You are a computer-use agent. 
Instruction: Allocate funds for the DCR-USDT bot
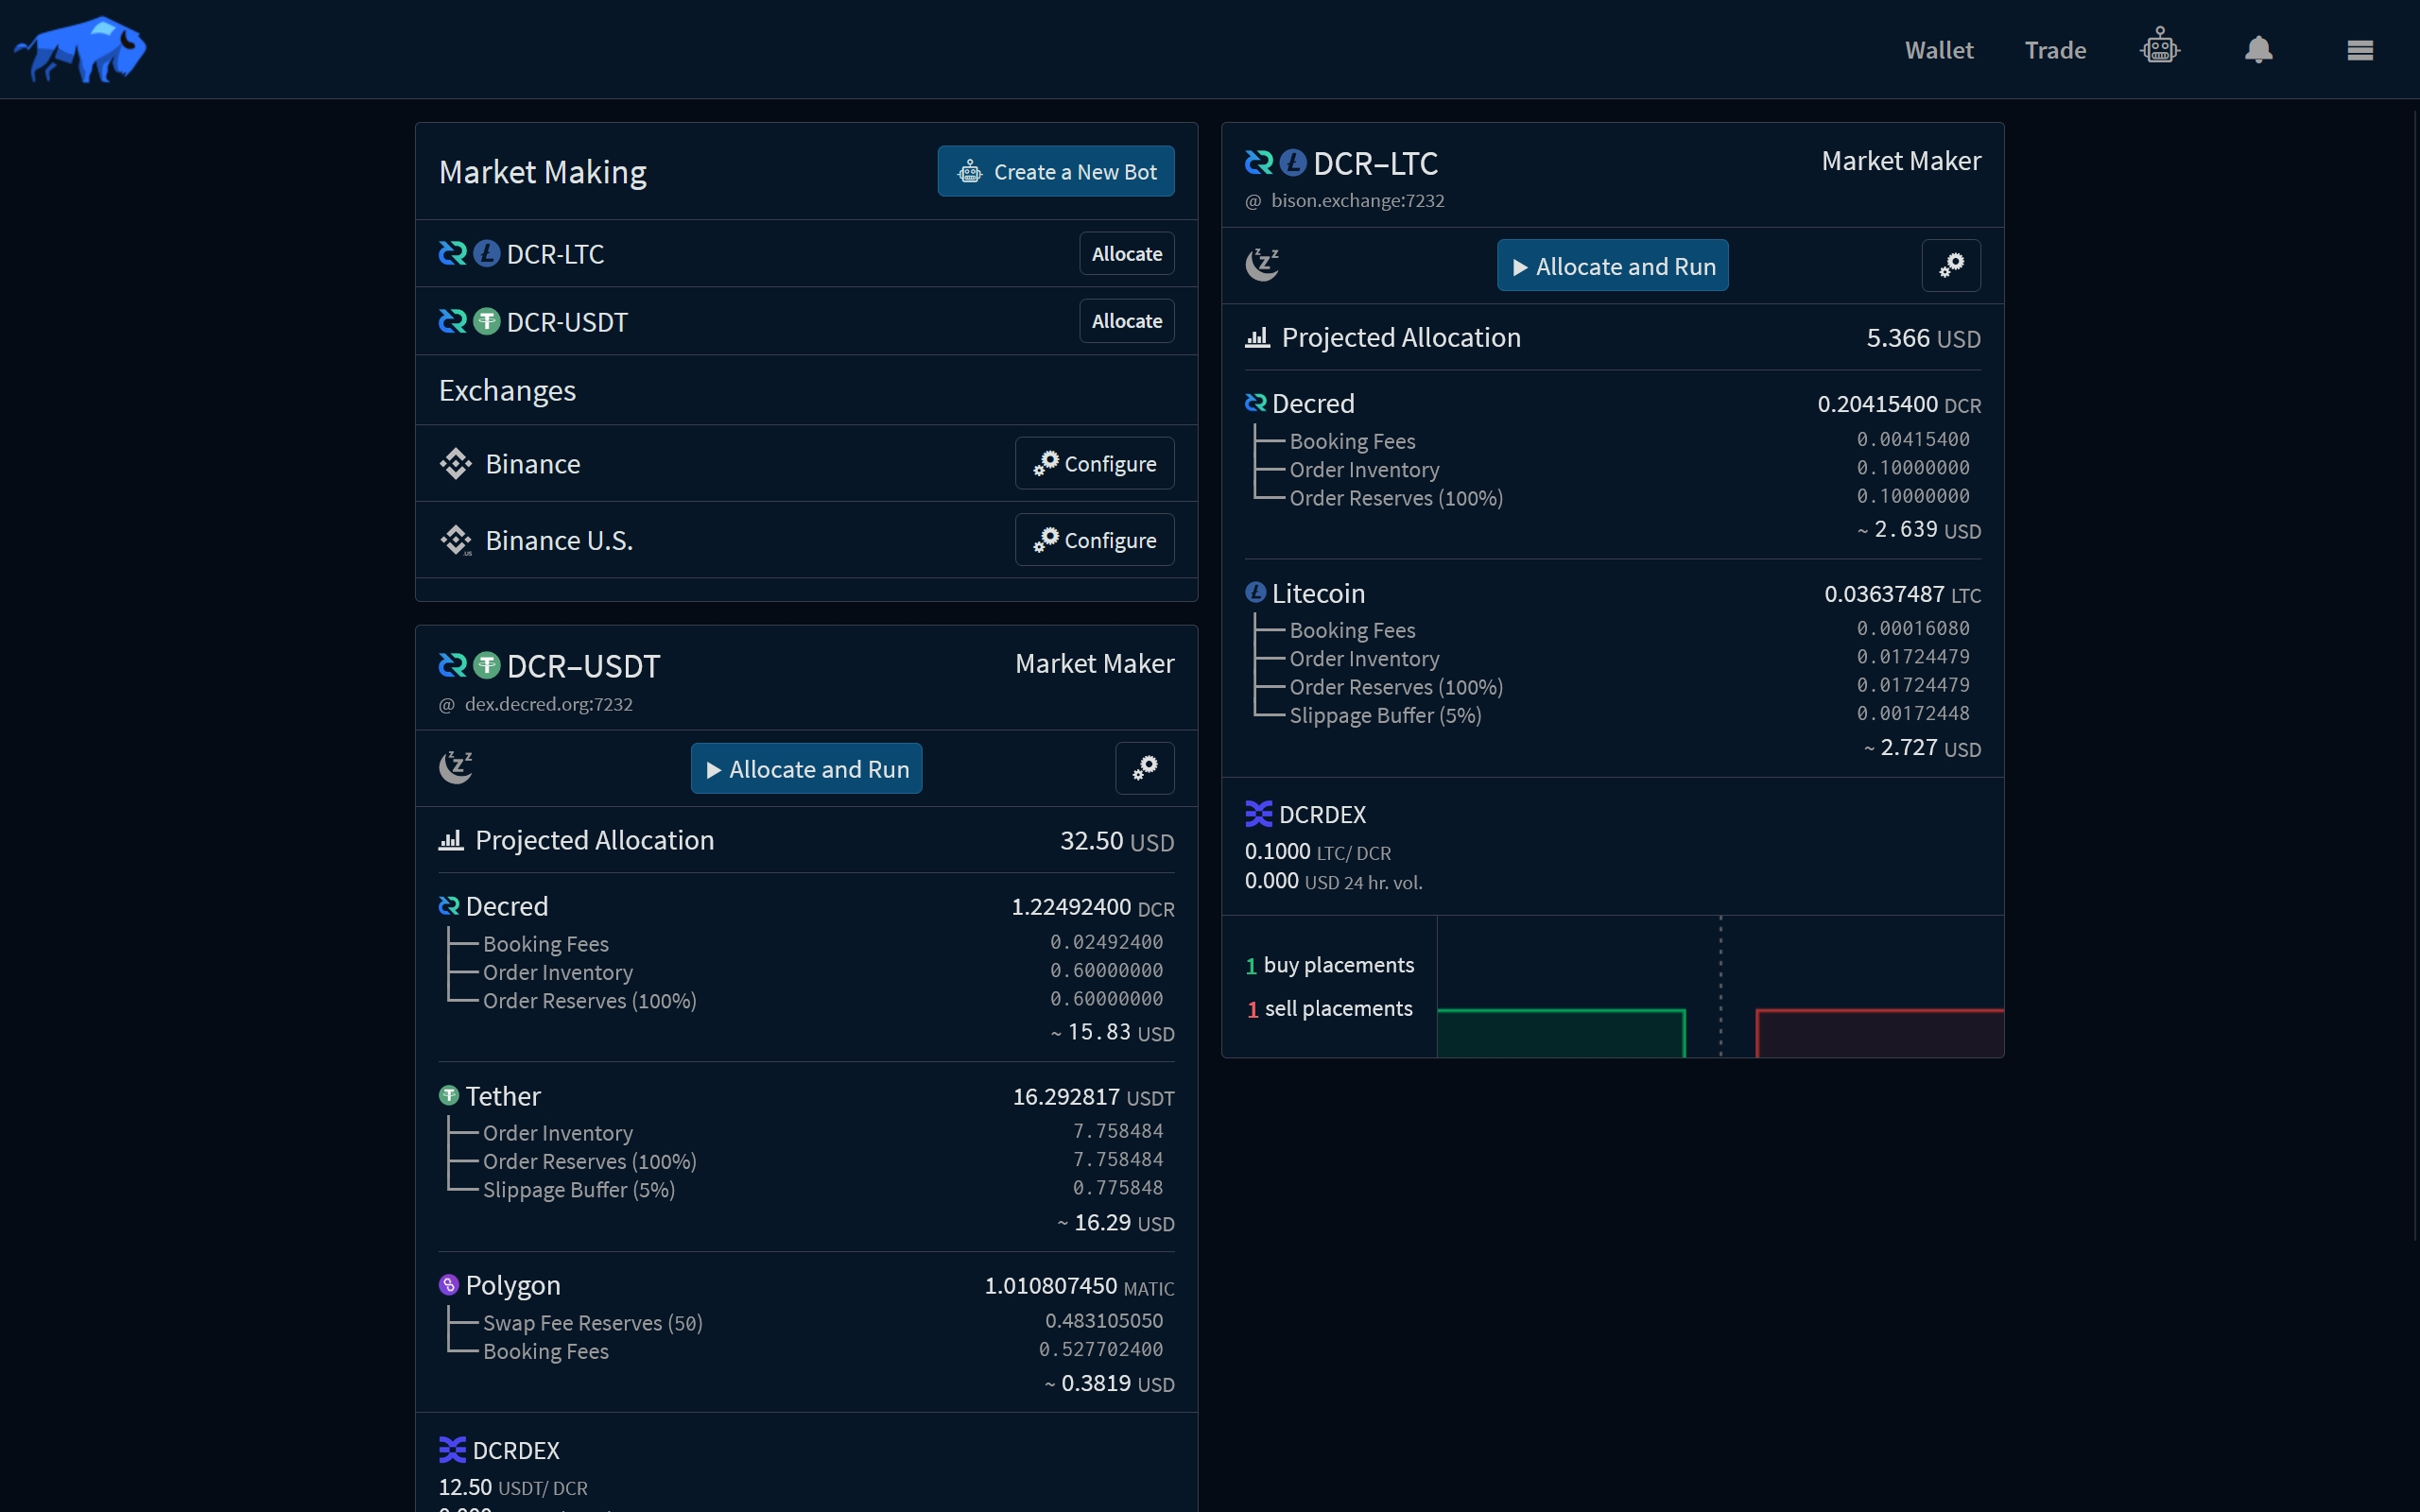click(1126, 321)
